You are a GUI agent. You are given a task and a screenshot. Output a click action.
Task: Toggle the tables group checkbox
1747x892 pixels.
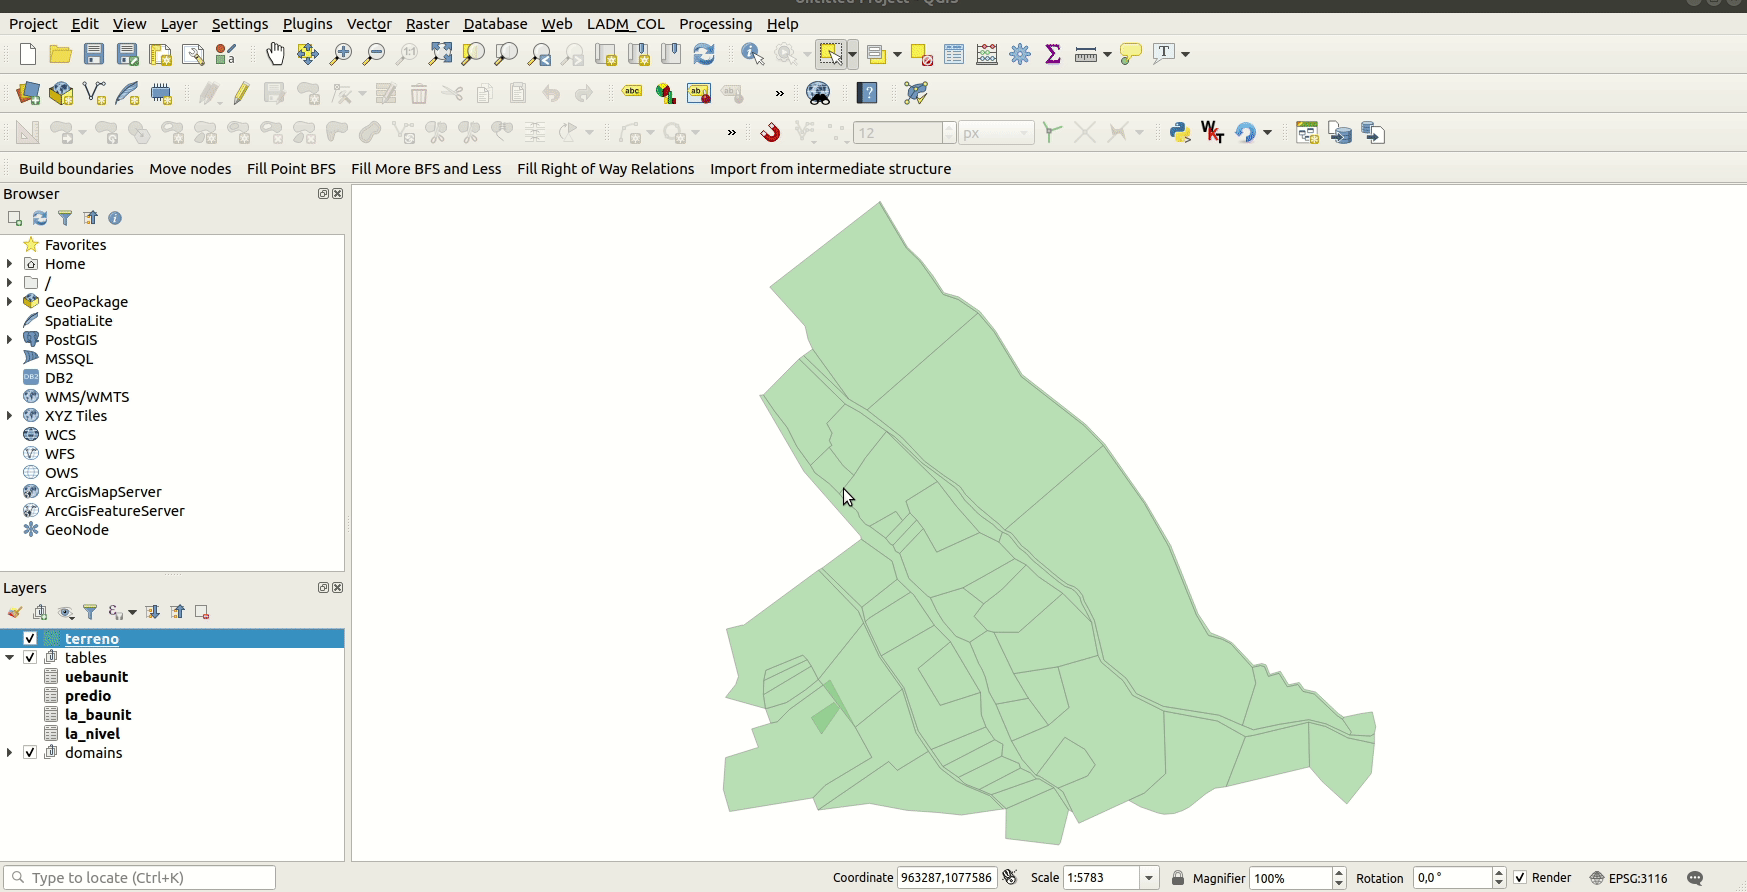pyautogui.click(x=30, y=657)
